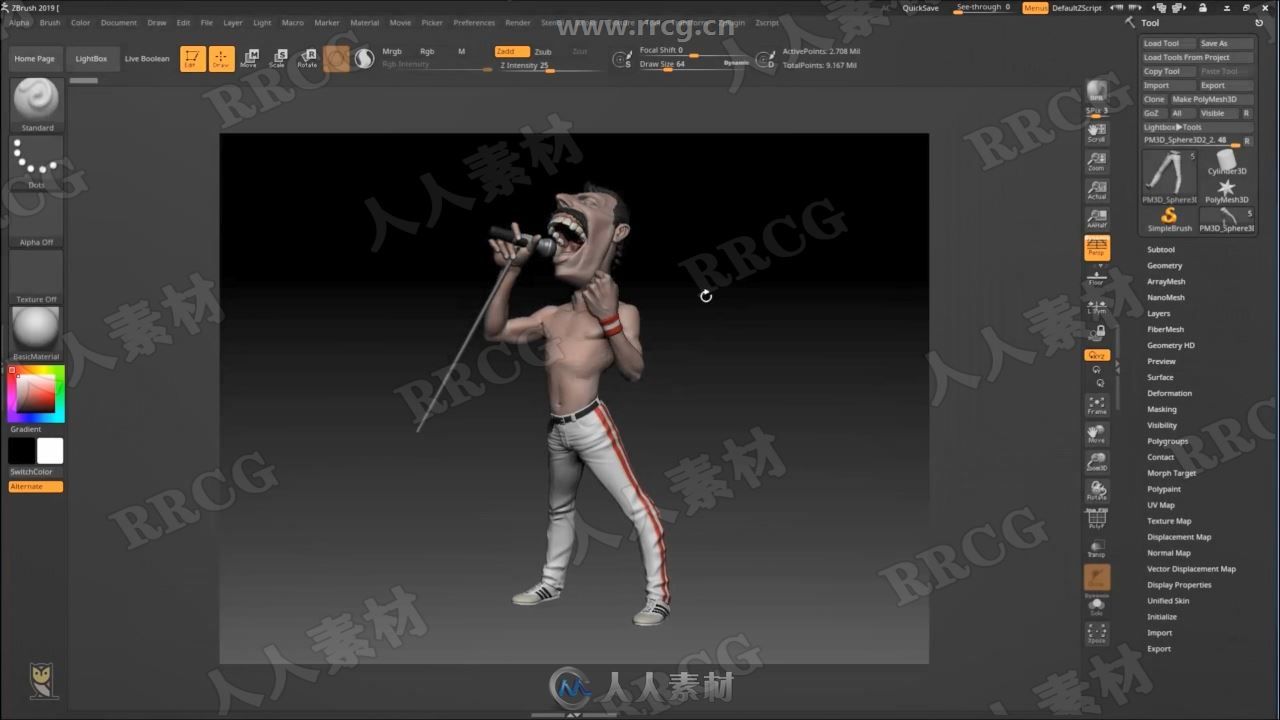
Task: Open the BasicMaterial selector
Action: tap(37, 334)
